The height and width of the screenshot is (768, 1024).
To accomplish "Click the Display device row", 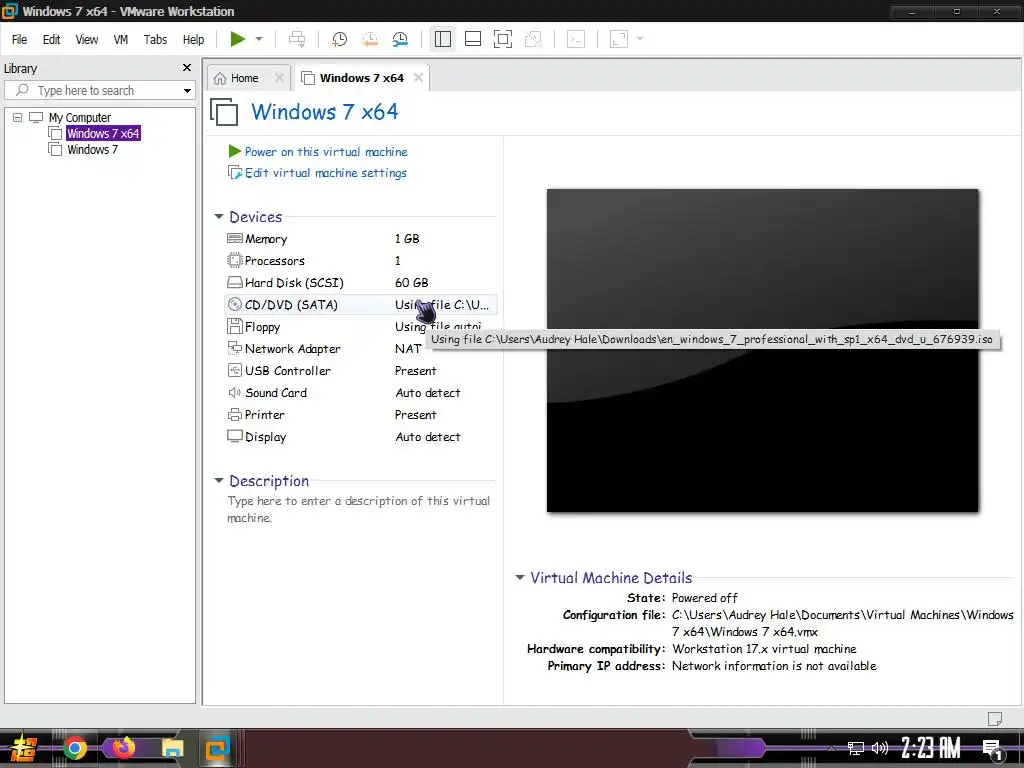I will pyautogui.click(x=360, y=437).
